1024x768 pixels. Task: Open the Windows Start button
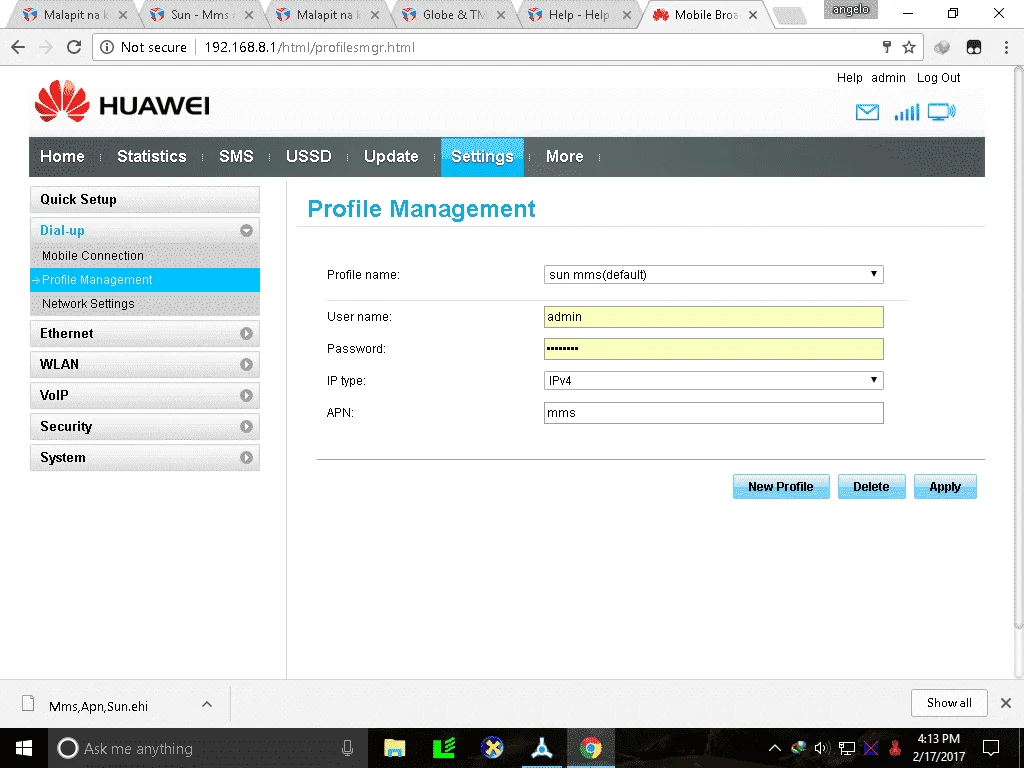click(24, 748)
